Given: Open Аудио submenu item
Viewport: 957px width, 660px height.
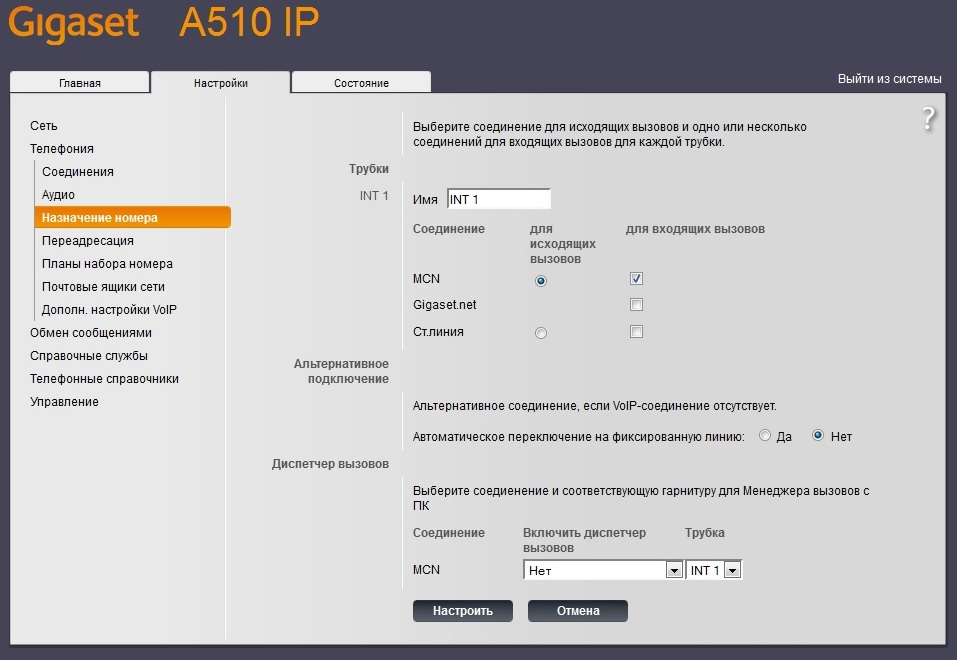Looking at the screenshot, I should pos(58,195).
